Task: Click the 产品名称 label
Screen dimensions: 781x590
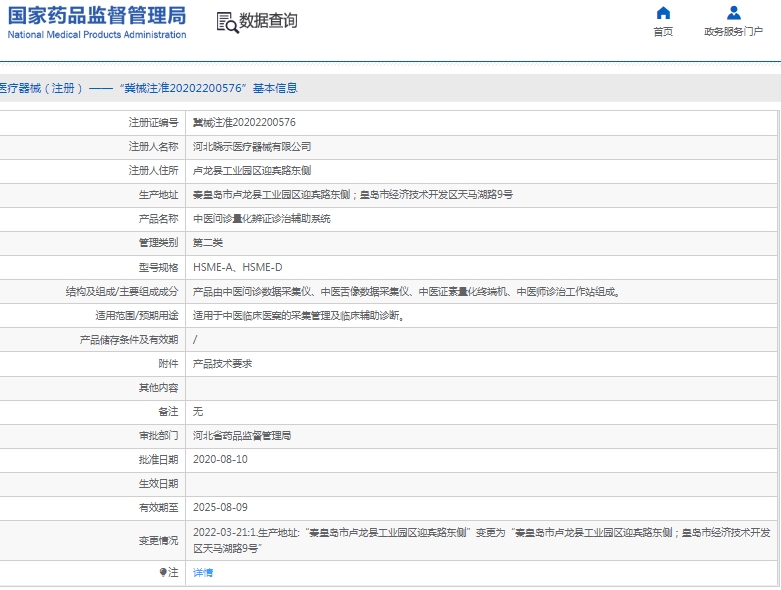Action: click(158, 219)
